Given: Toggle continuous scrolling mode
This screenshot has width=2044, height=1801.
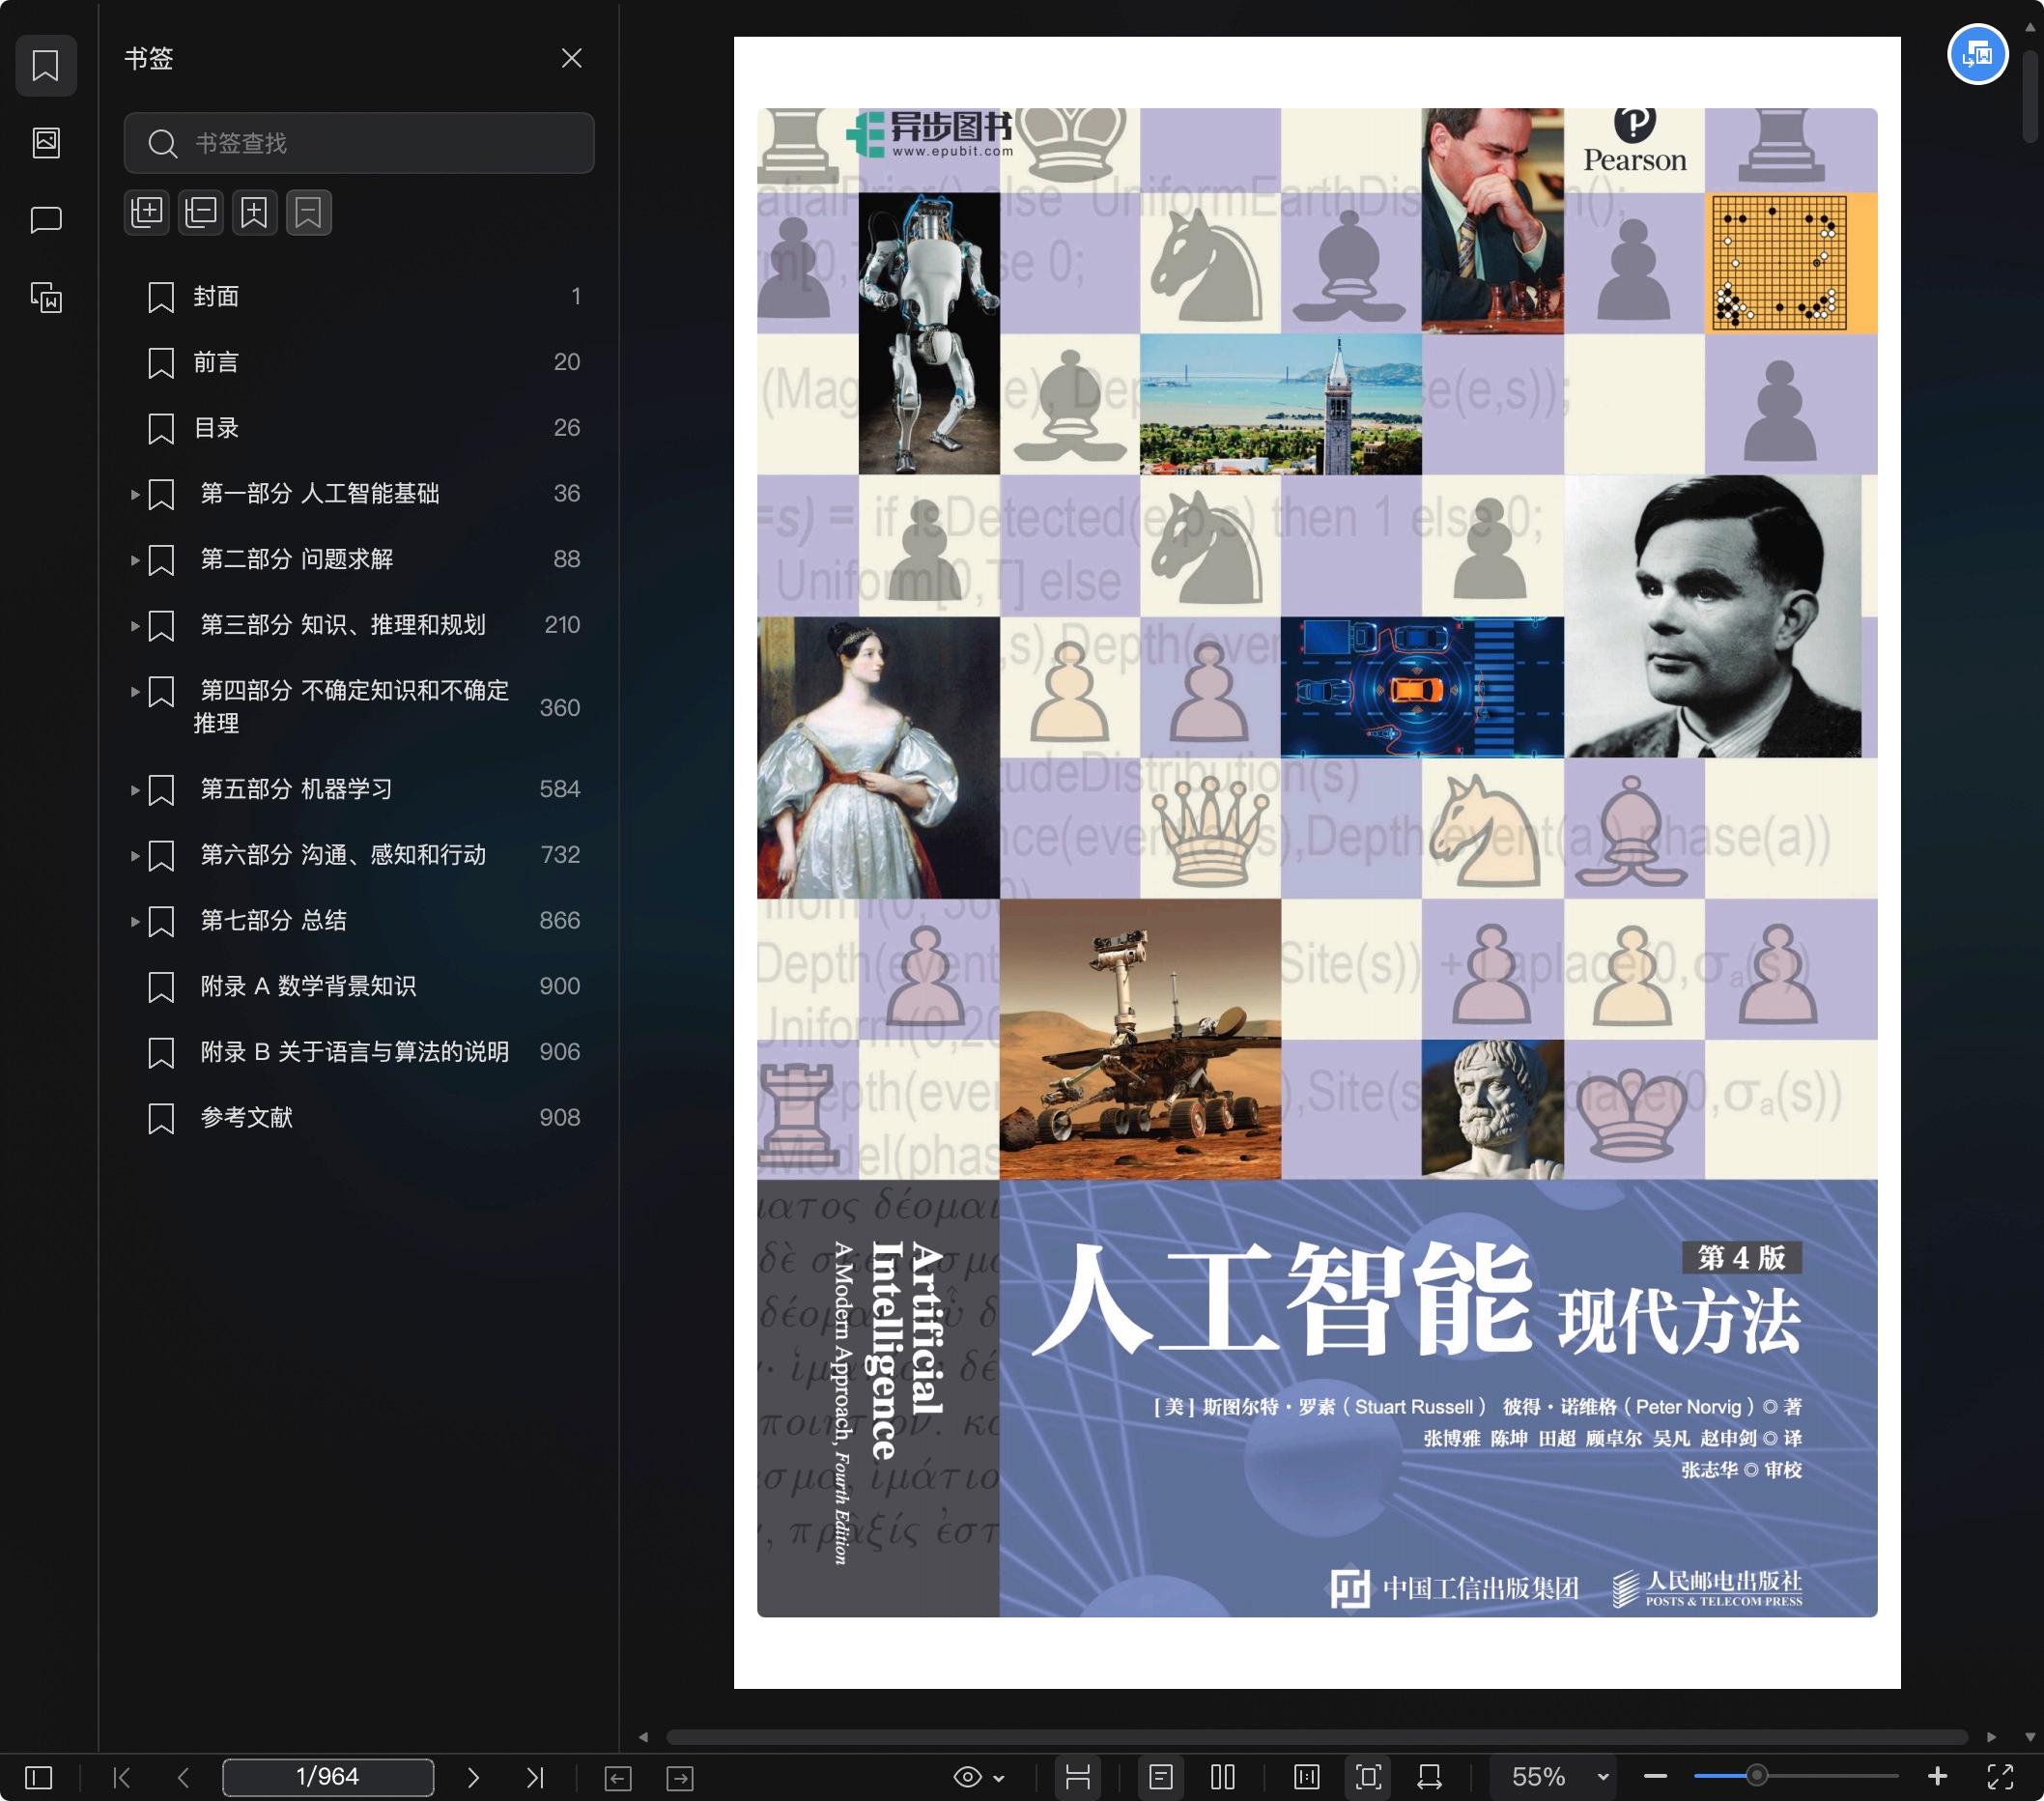Looking at the screenshot, I should tap(1078, 1777).
